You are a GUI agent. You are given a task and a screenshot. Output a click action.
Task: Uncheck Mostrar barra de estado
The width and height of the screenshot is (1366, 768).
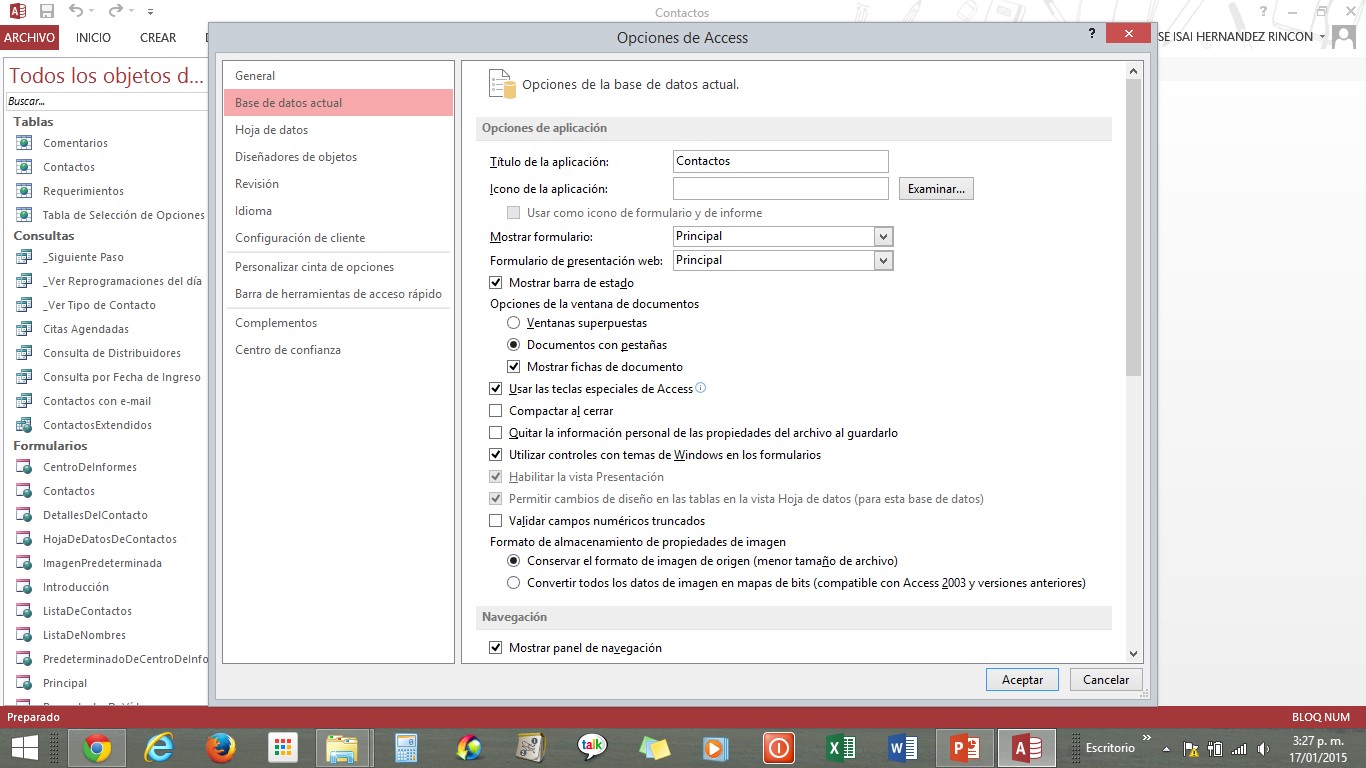(x=496, y=283)
